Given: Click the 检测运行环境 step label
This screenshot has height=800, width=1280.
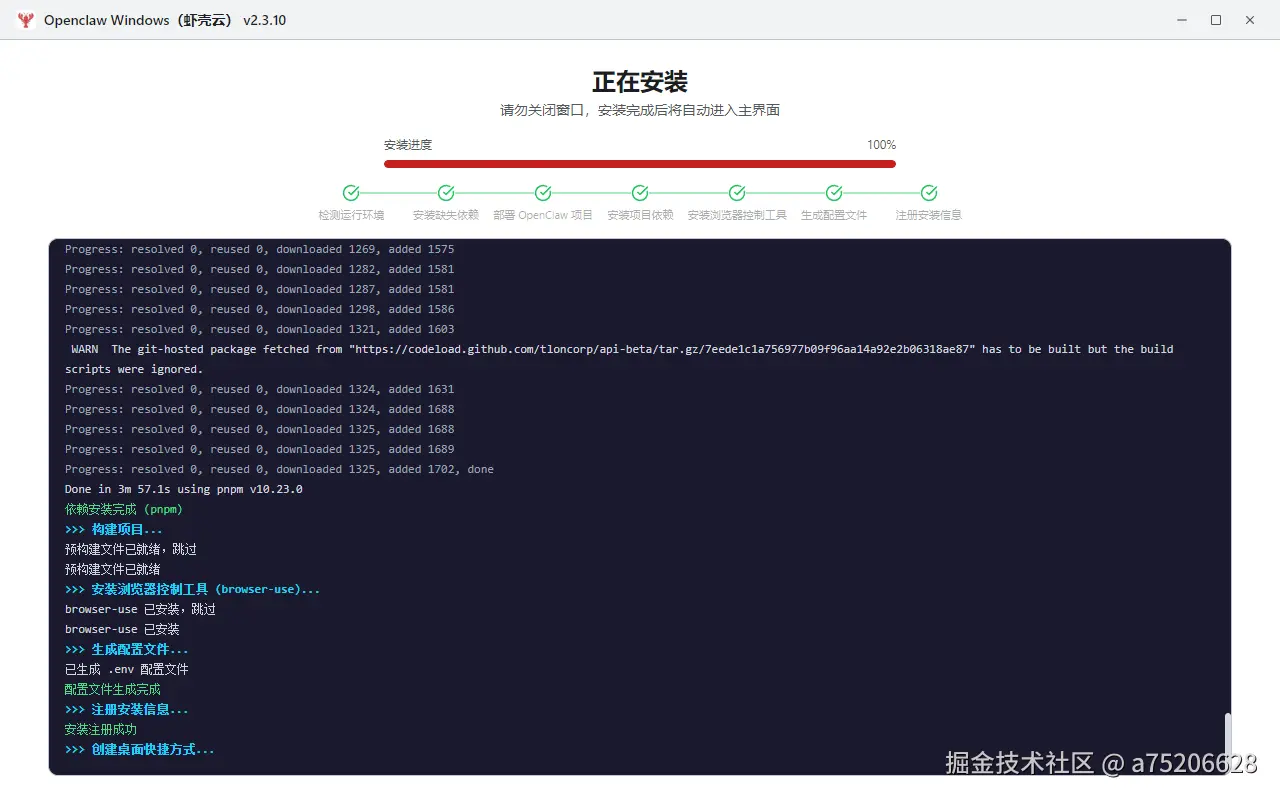Looking at the screenshot, I should coord(351,215).
